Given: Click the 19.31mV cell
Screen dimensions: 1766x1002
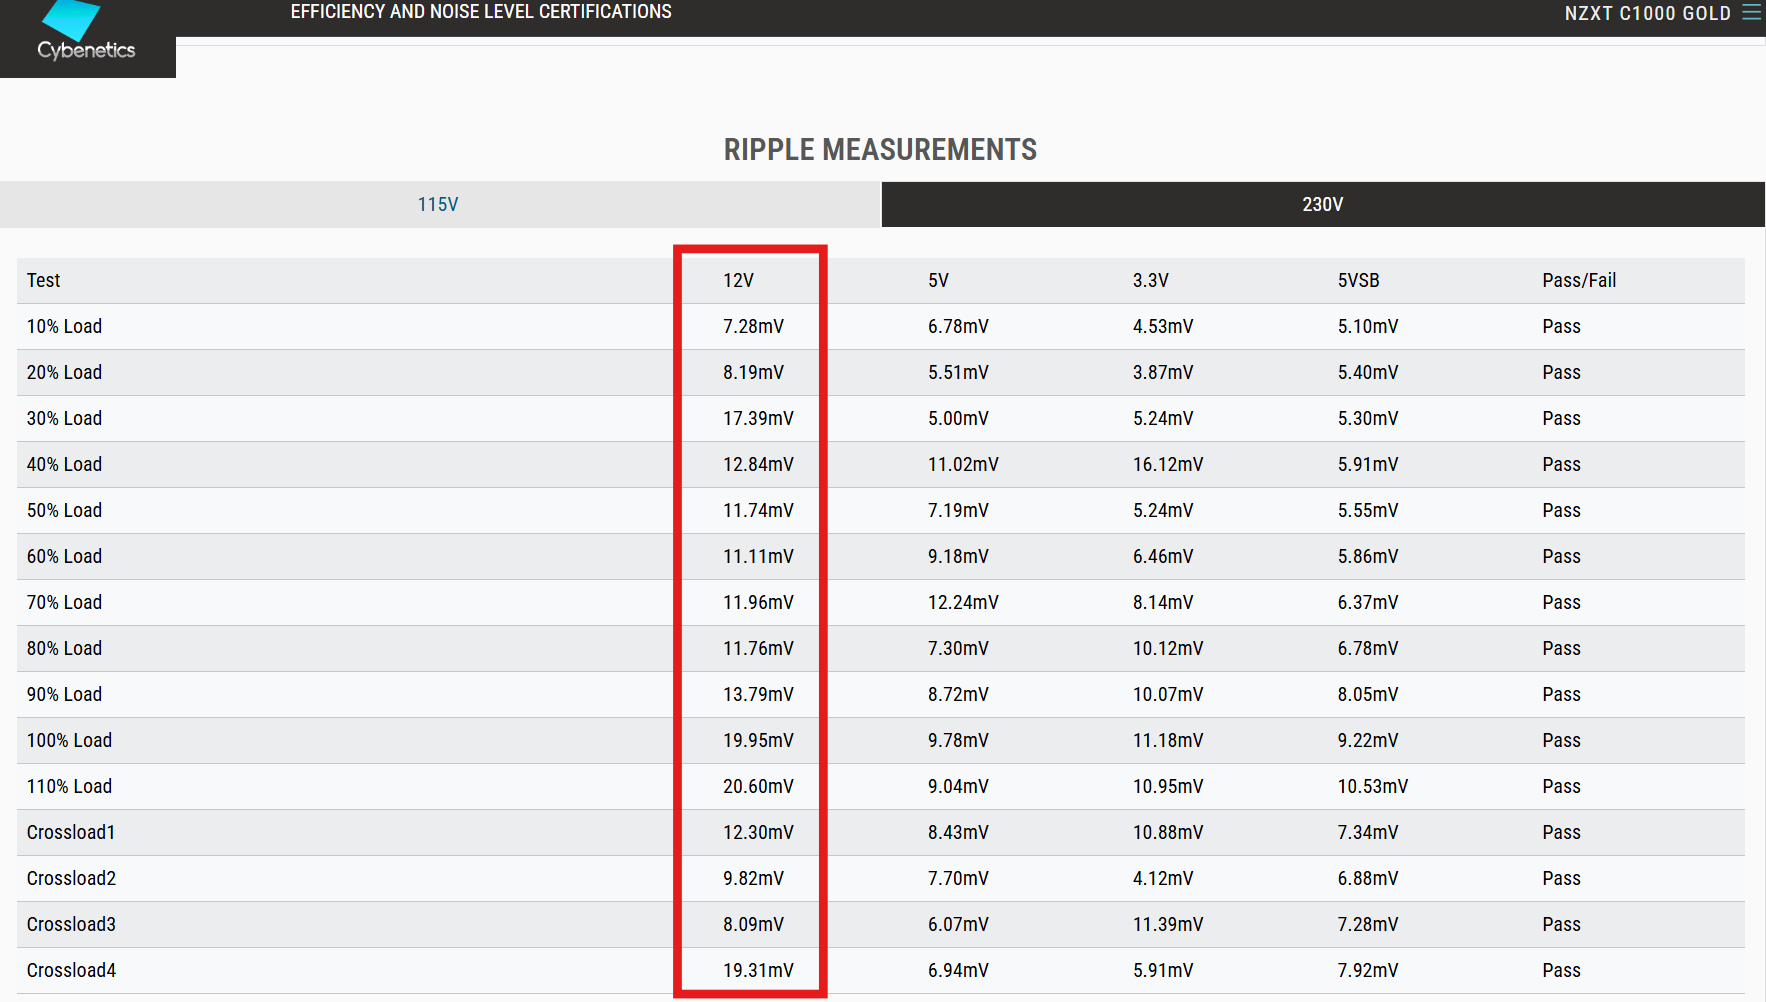Looking at the screenshot, I should 758,971.
